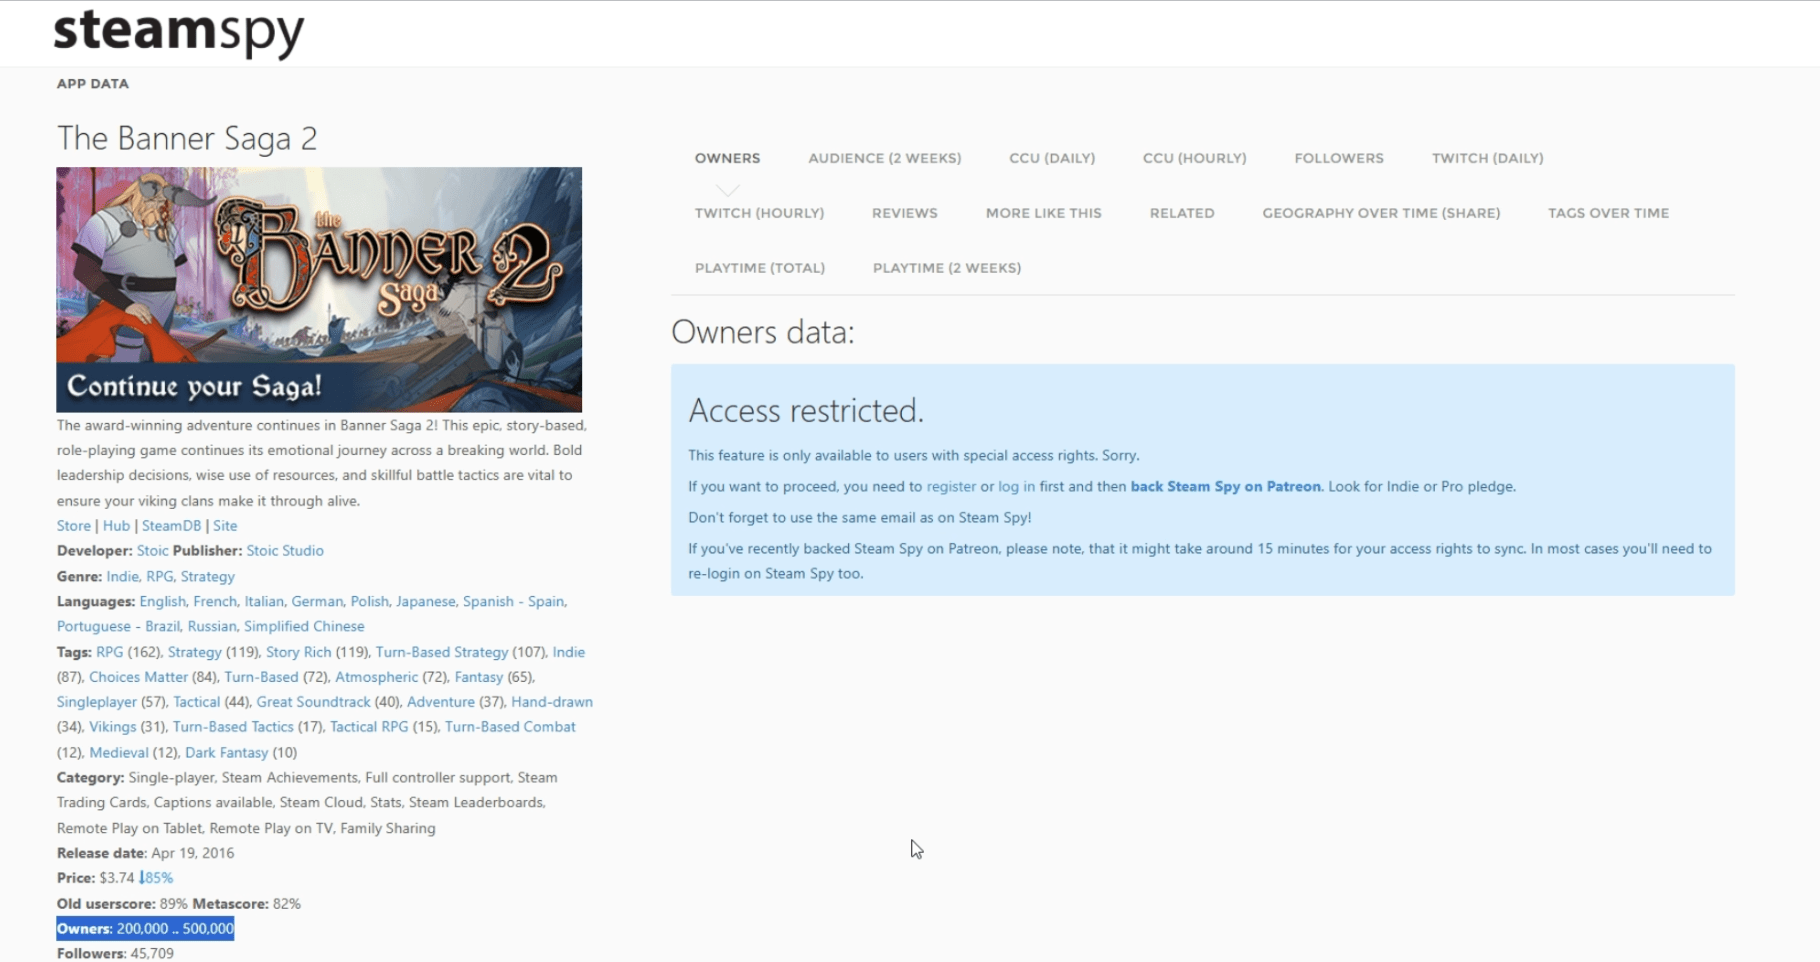Switch to the Audience (2 weeks) tab

coord(884,158)
